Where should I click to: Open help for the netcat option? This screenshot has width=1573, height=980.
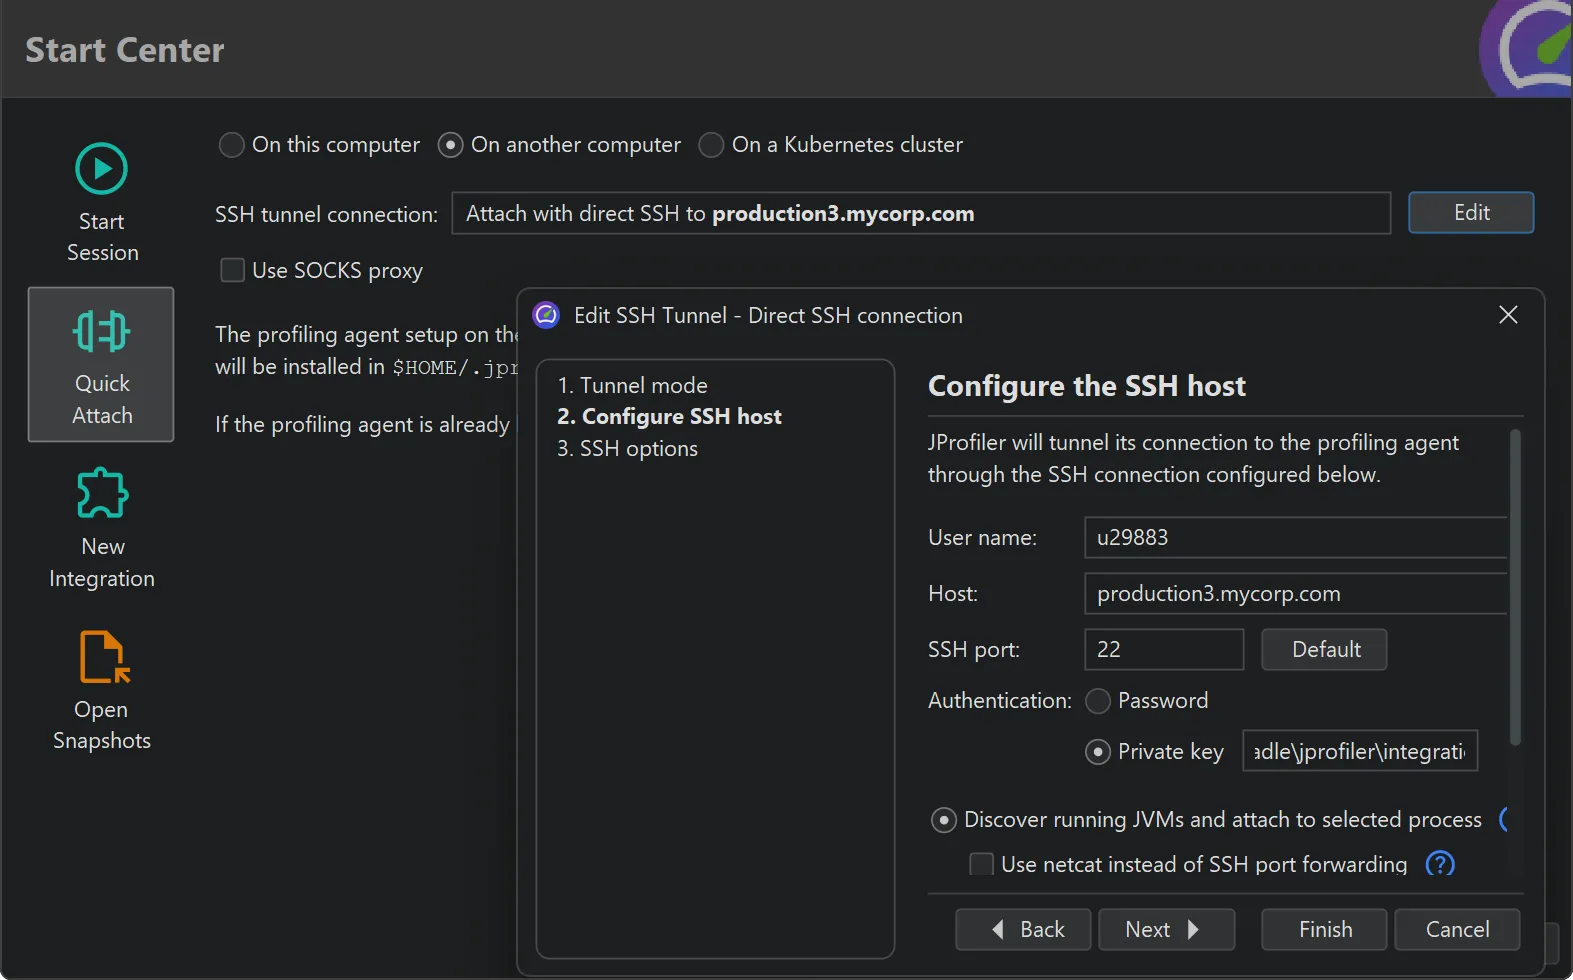pyautogui.click(x=1440, y=864)
